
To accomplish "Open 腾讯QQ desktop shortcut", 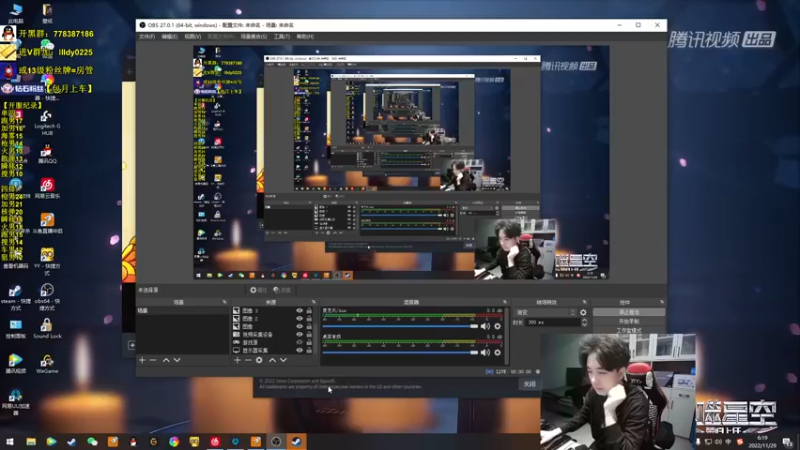I will tap(47, 155).
